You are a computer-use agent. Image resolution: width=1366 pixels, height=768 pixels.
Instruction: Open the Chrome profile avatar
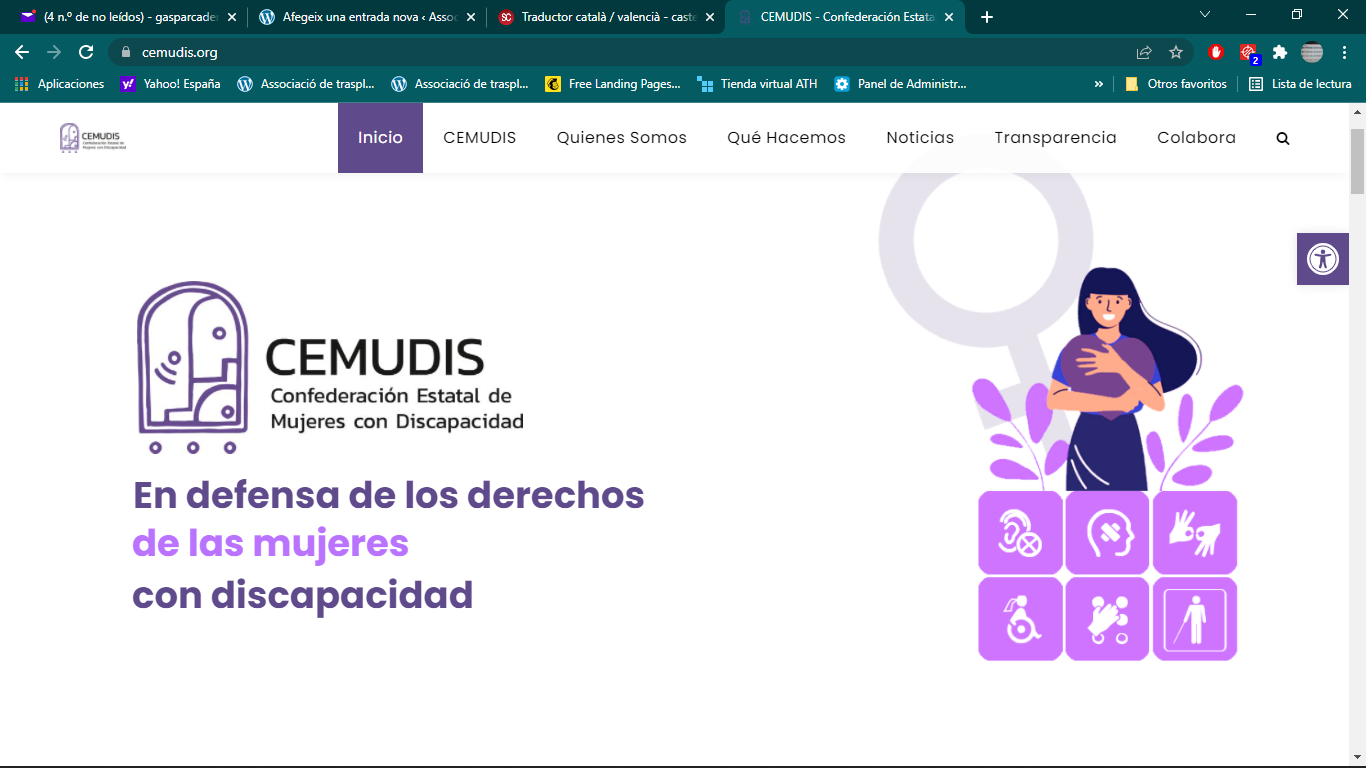pyautogui.click(x=1312, y=52)
